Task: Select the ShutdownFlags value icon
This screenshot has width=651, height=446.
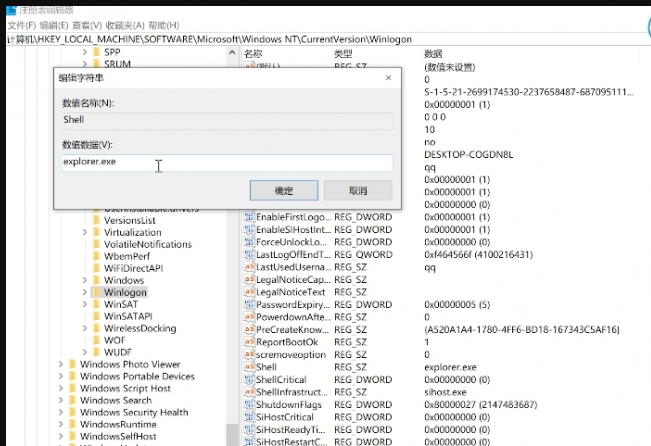Action: click(x=248, y=404)
